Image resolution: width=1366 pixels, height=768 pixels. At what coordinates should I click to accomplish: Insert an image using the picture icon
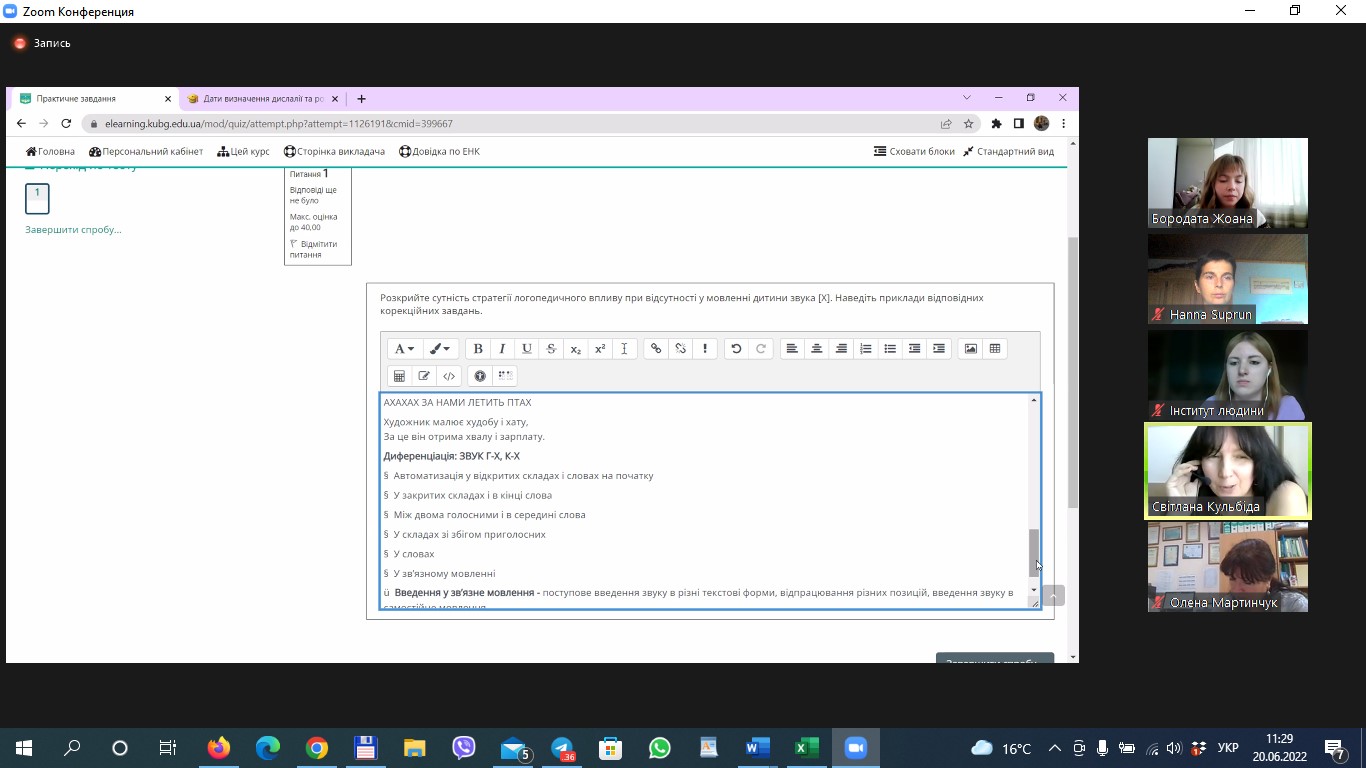click(x=970, y=349)
